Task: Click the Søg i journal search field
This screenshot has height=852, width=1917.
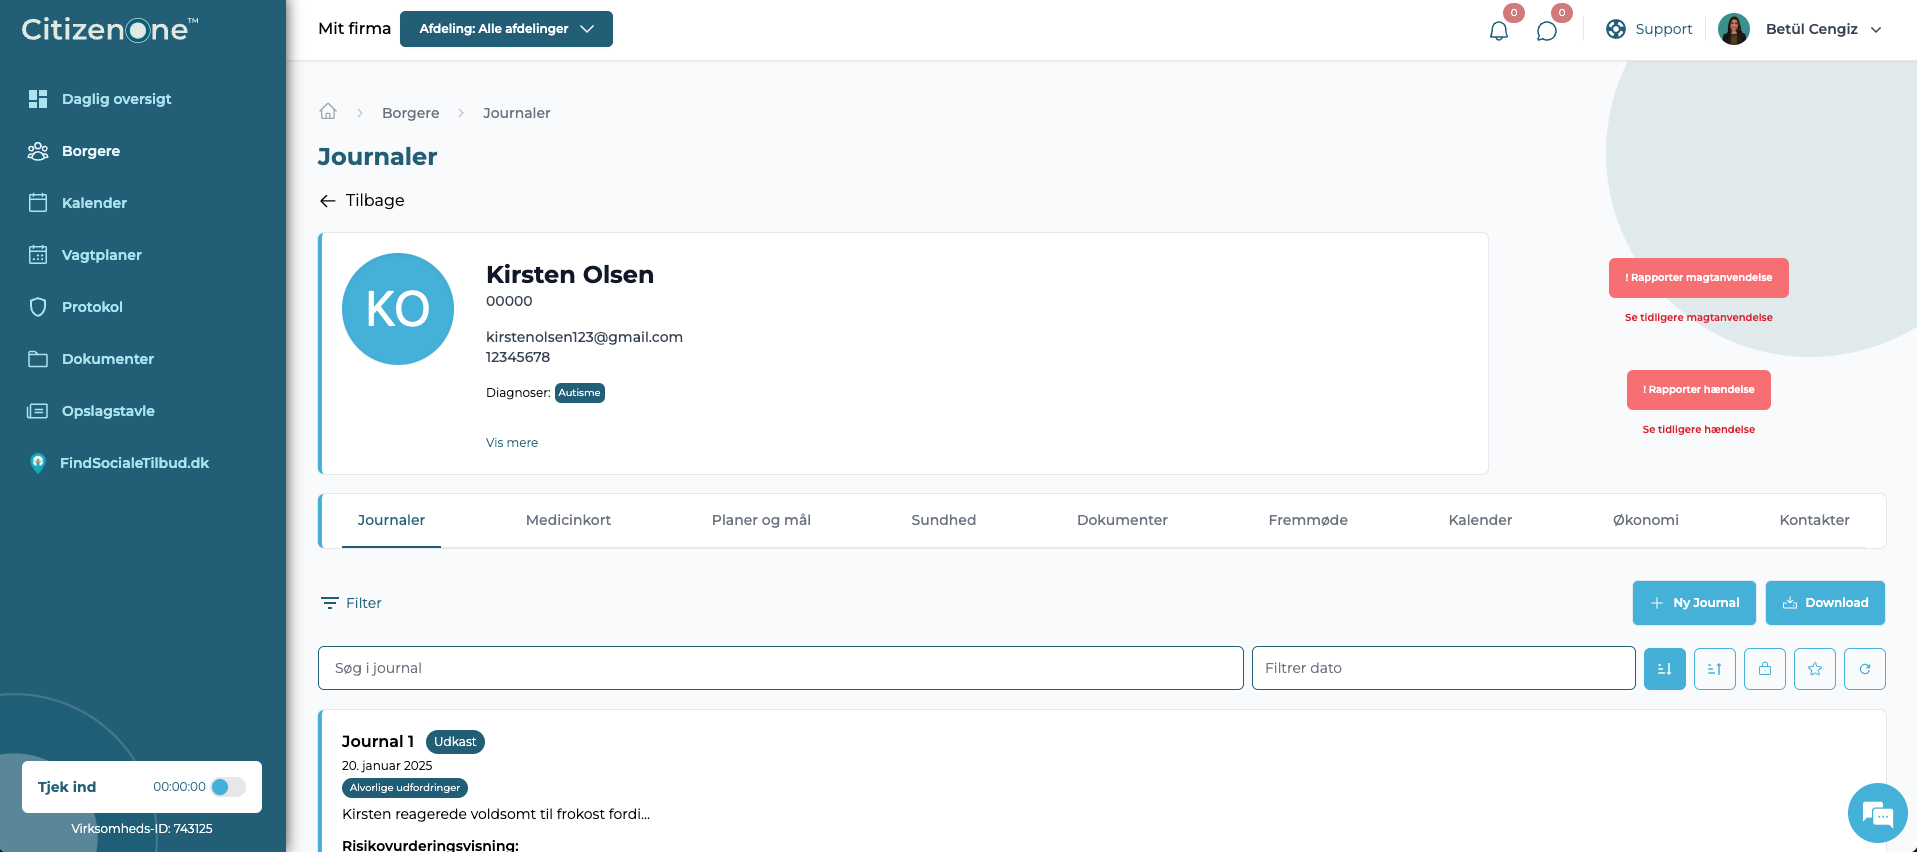Action: click(x=781, y=668)
